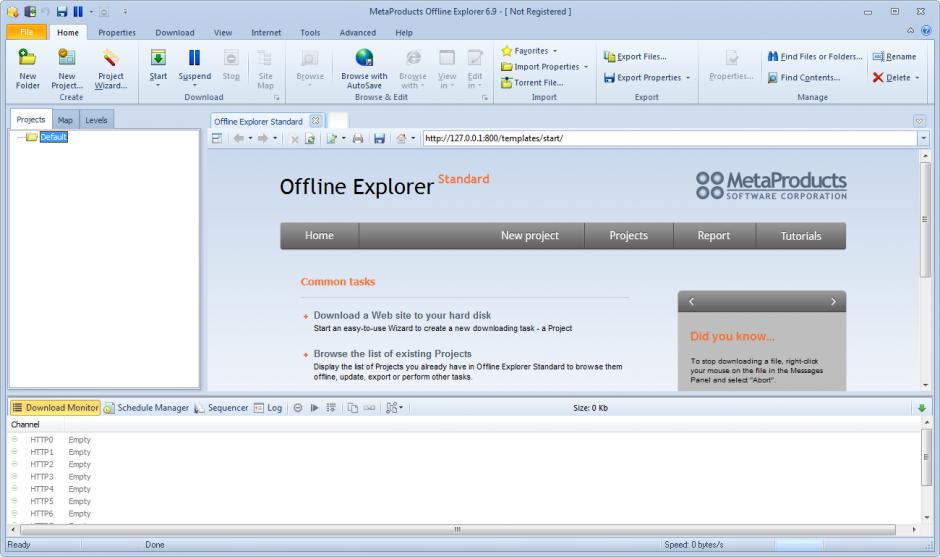
Task: Print the current page
Action: tap(358, 139)
